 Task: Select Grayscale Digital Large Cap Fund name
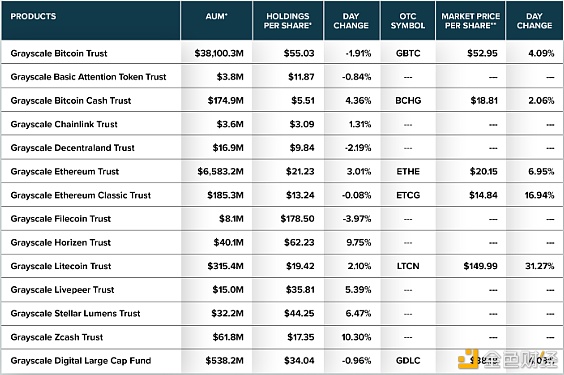coord(81,361)
